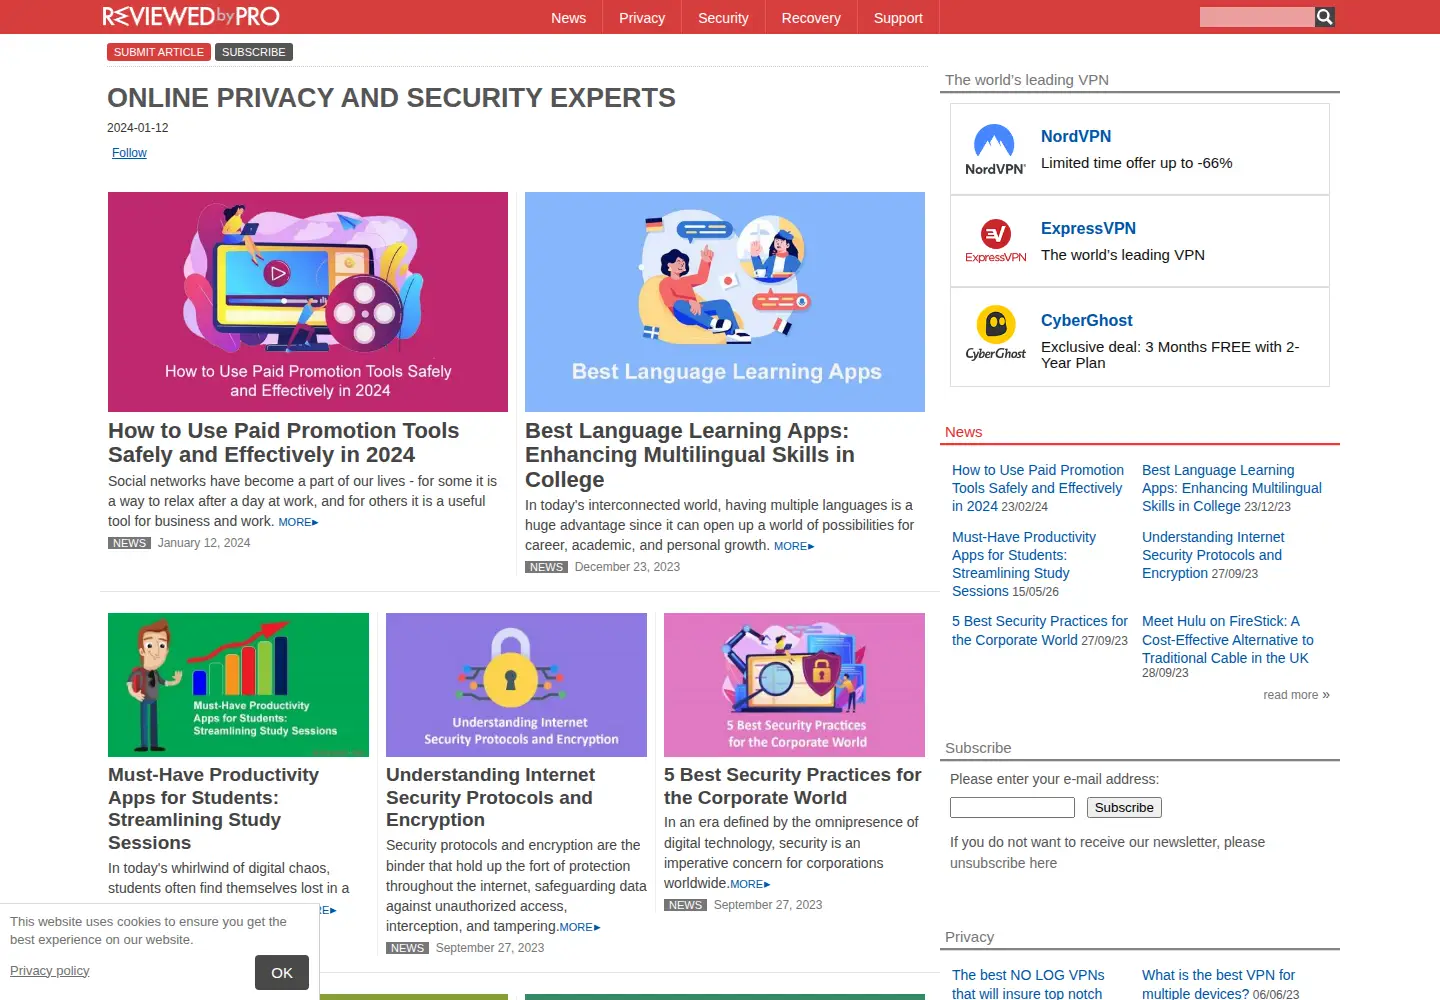
Task: Open sidebar link 5 Best Security Practices
Action: [x=1040, y=630]
